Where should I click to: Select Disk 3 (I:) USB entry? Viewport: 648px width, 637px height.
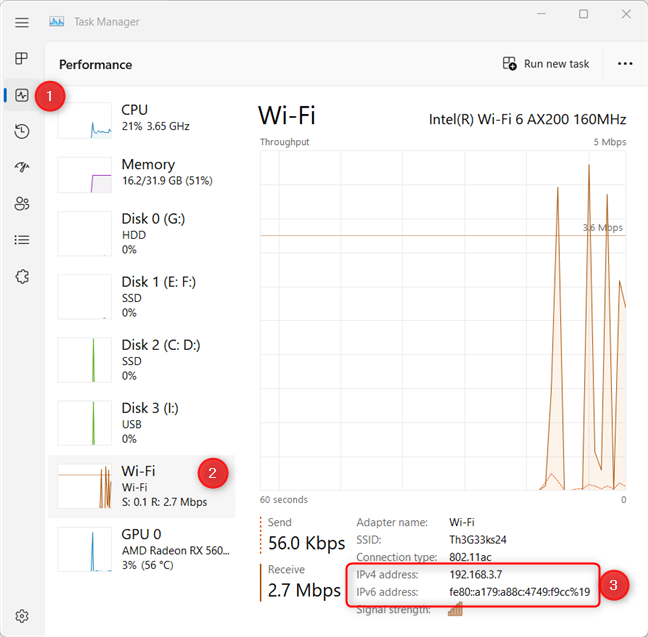(x=142, y=423)
